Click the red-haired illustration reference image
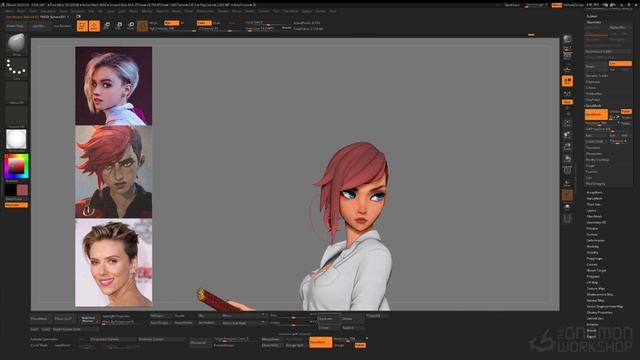640x360 pixels. pyautogui.click(x=113, y=172)
